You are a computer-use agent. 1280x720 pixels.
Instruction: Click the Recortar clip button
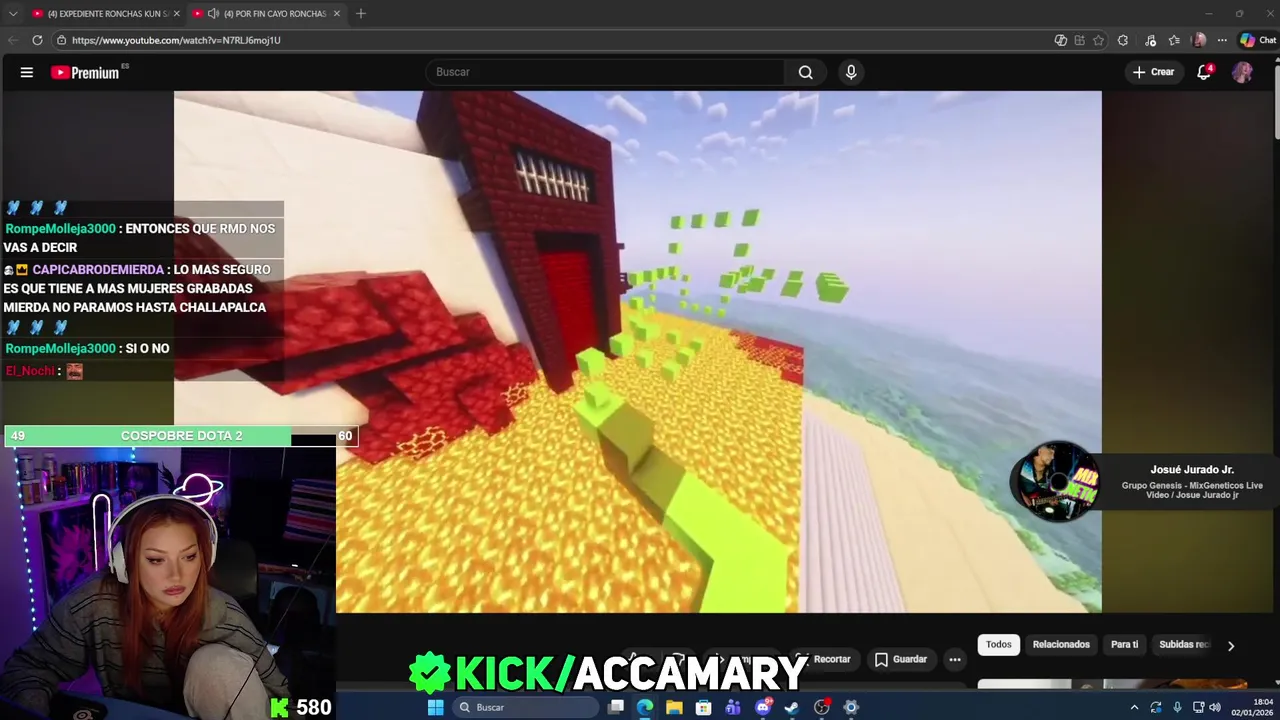tap(823, 659)
